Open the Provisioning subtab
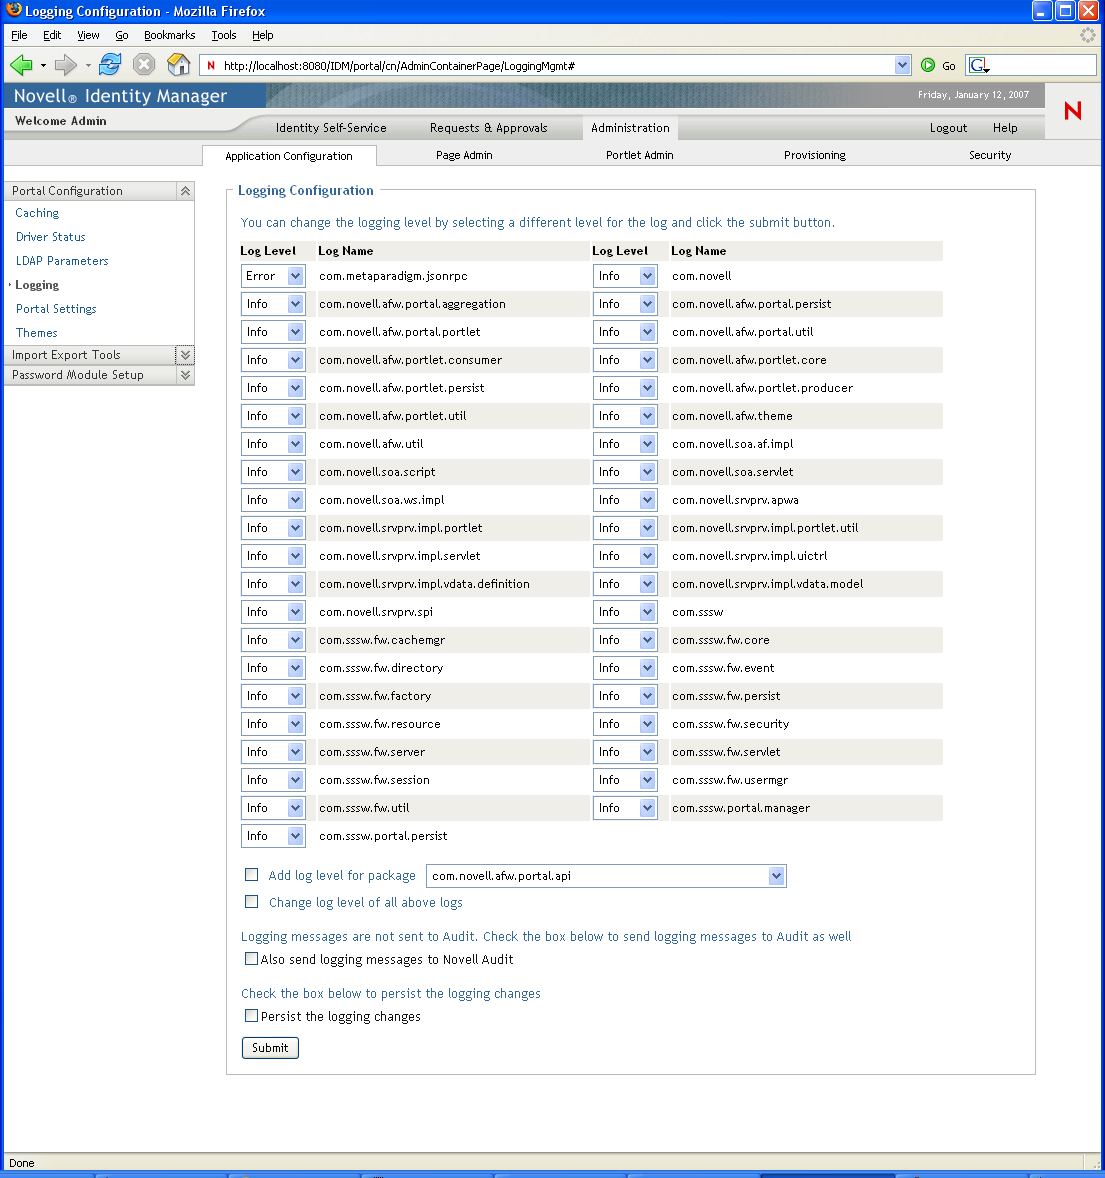 click(x=815, y=155)
